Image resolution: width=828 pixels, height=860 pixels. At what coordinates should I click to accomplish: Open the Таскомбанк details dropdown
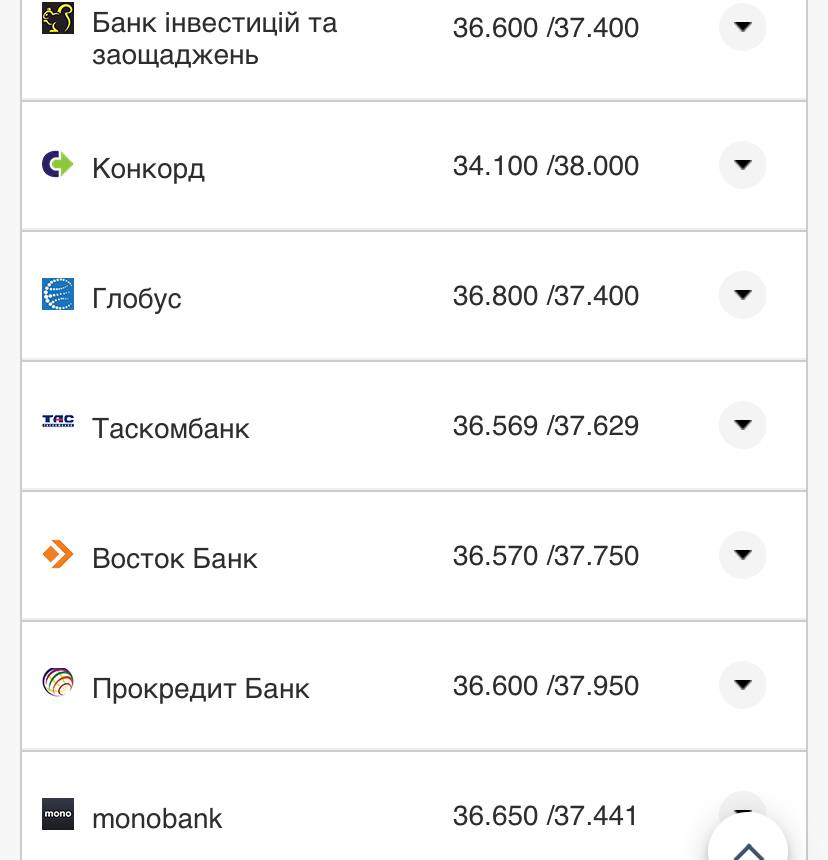[742, 425]
